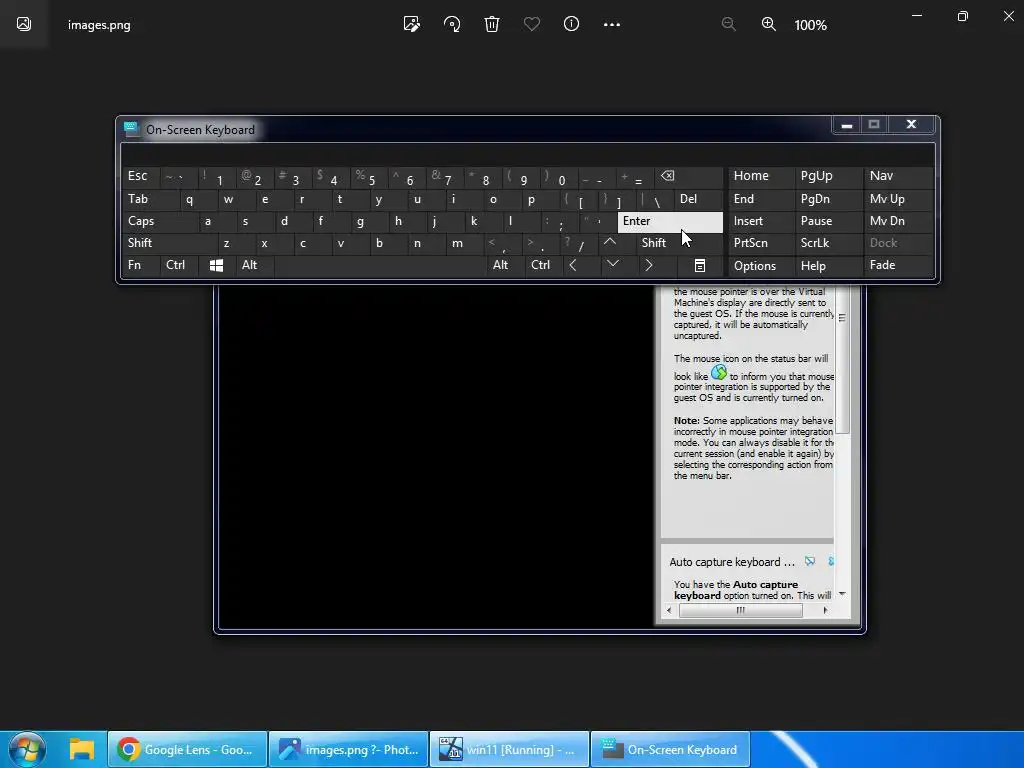Click the down arrow of the help panel scrollbar
The width and height of the screenshot is (1024, 768).
pyautogui.click(x=842, y=594)
